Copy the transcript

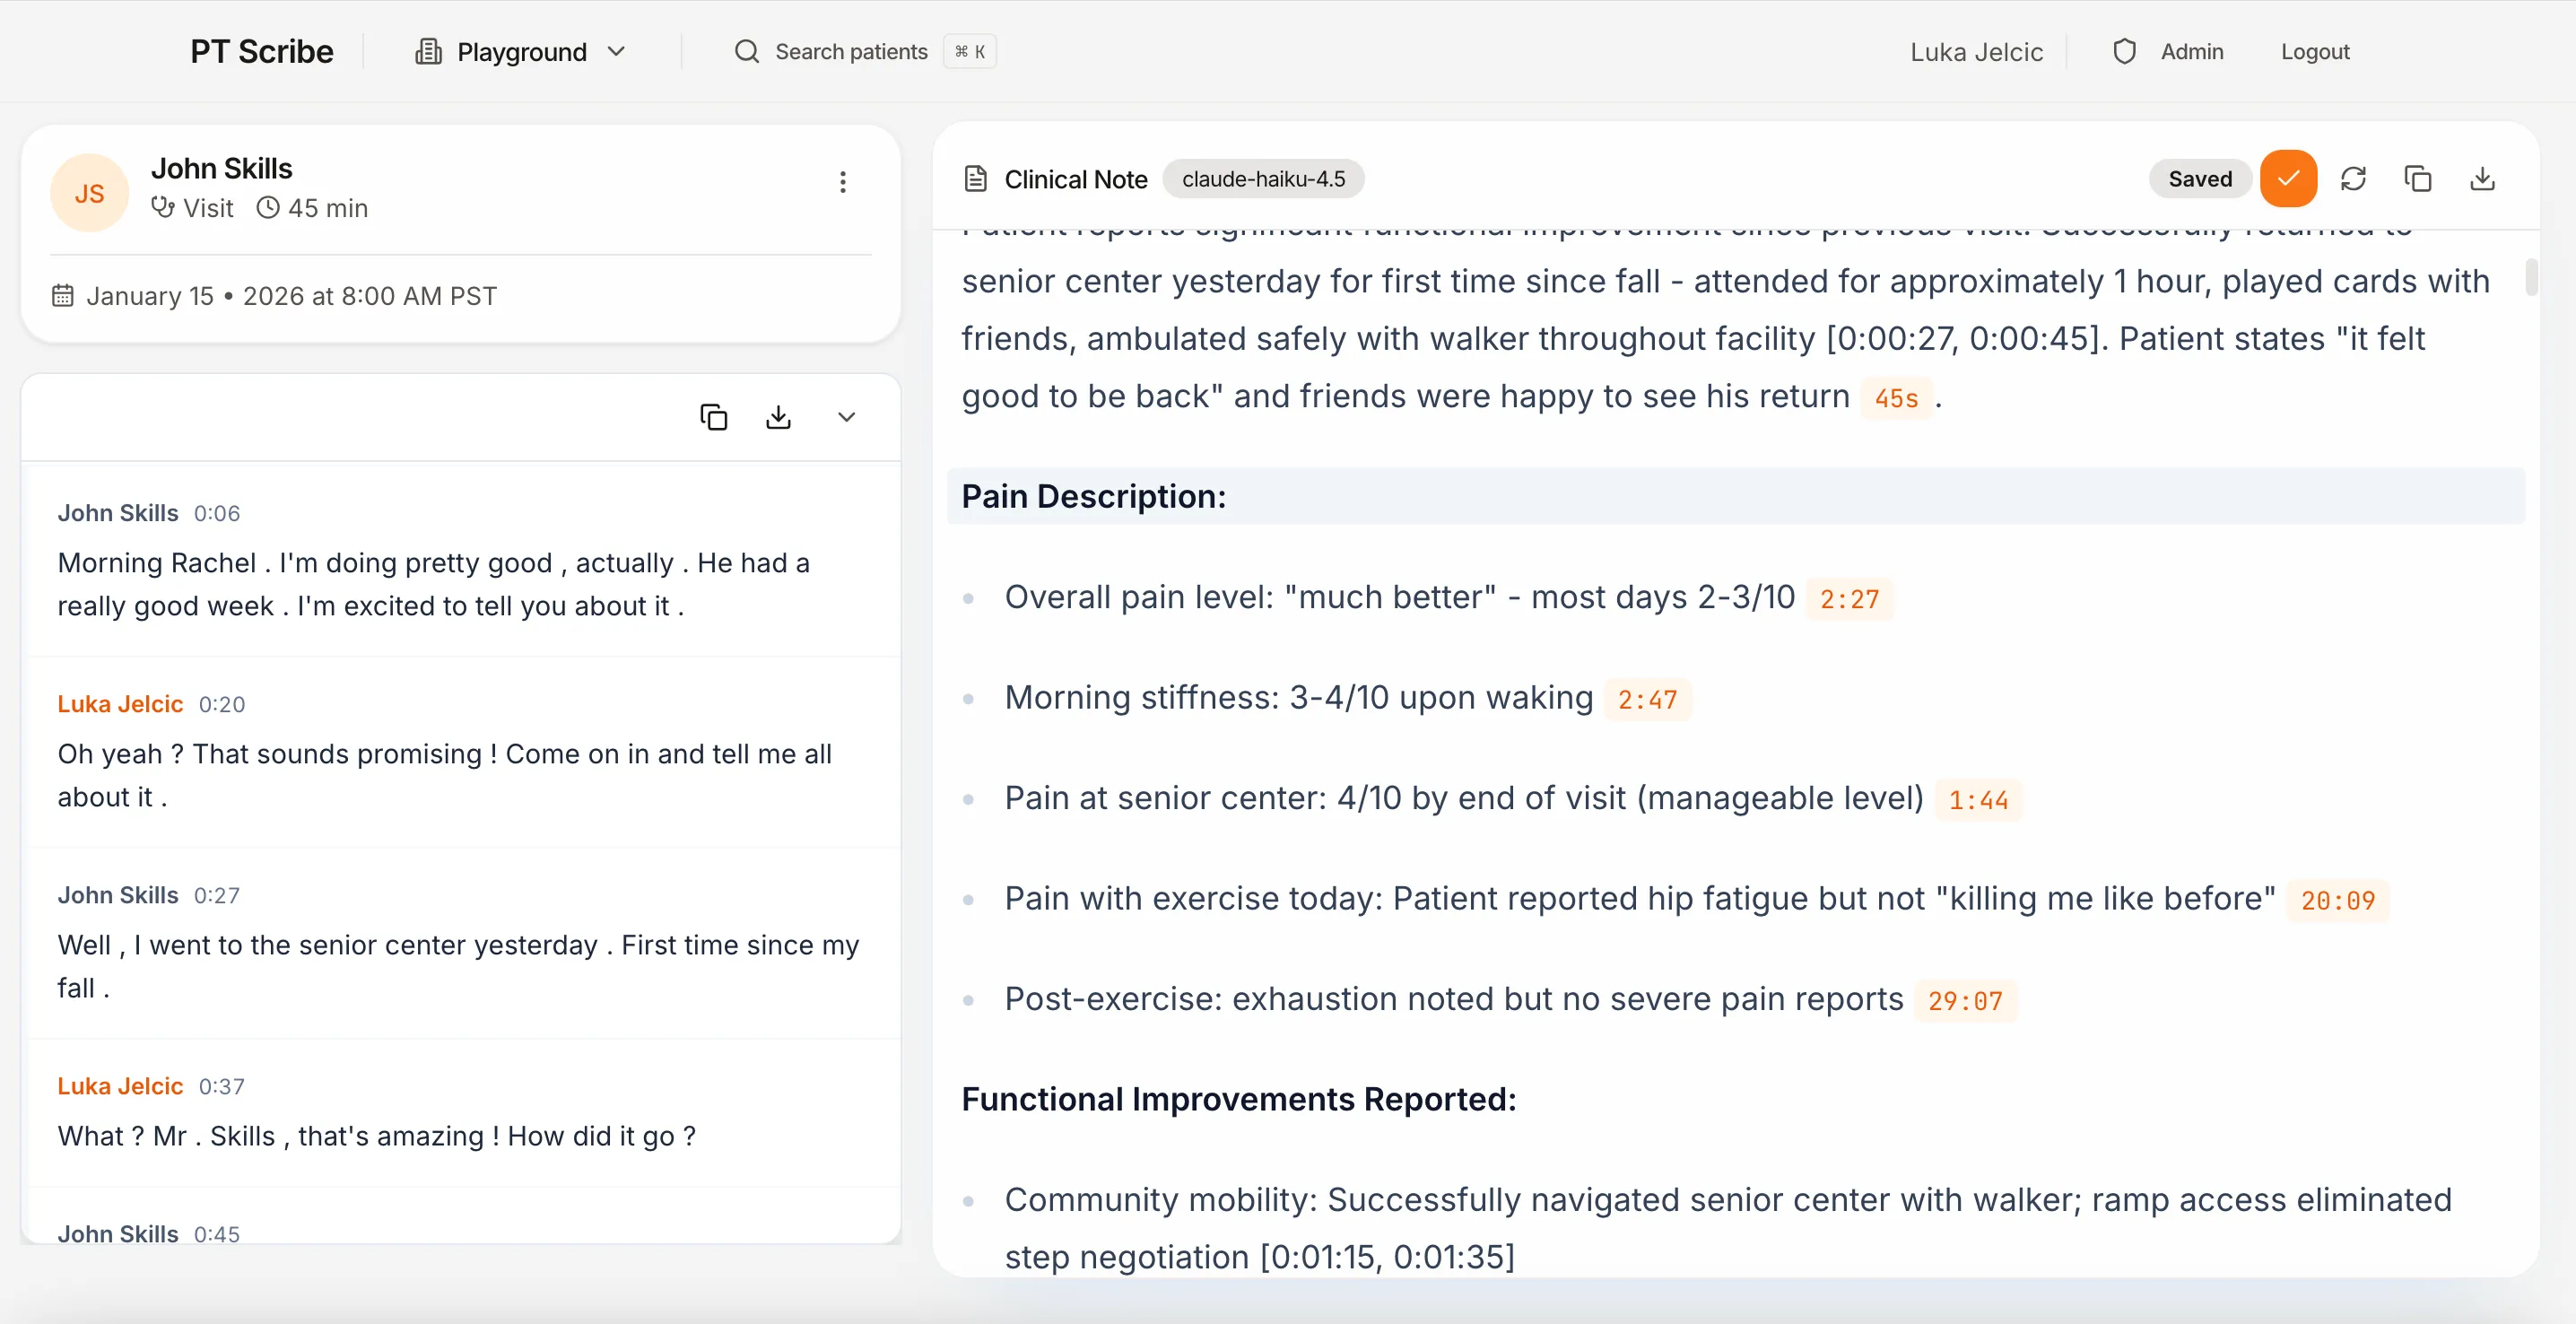click(x=712, y=416)
